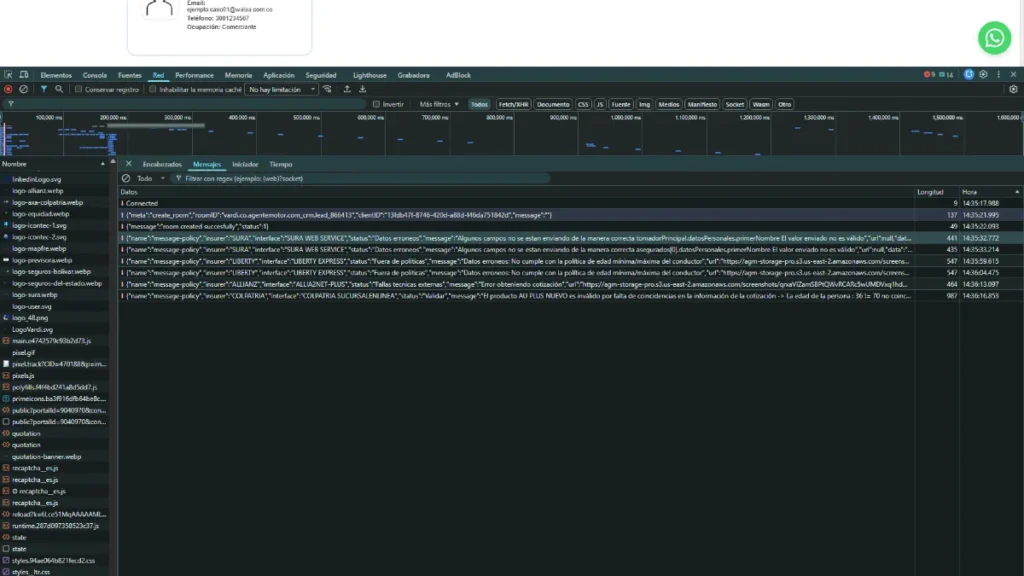Select LogoVardi.svg in request list
The image size is (1024, 576).
point(32,330)
